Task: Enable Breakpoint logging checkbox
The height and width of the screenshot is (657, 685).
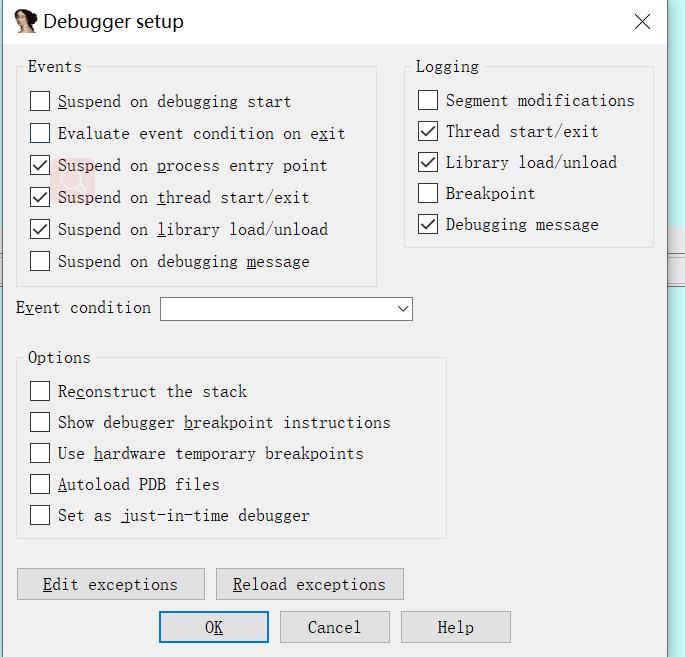Action: click(428, 194)
